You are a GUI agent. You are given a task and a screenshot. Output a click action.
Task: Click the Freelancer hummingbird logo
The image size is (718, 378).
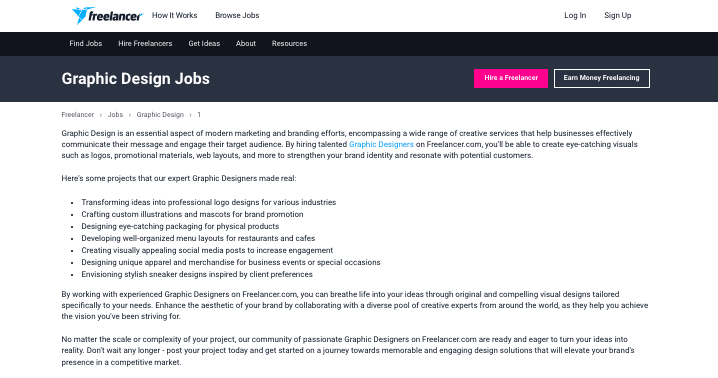(107, 16)
